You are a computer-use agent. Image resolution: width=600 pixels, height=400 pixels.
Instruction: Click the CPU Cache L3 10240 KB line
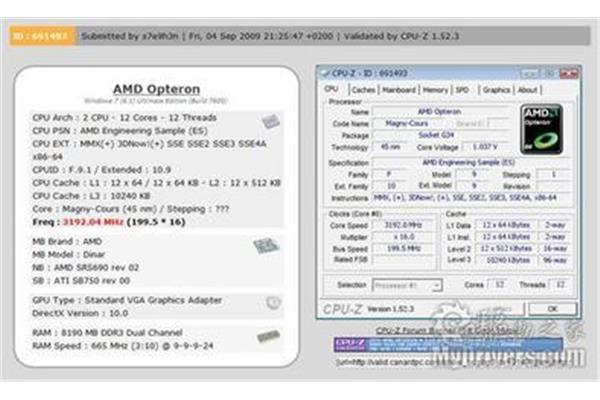pos(91,196)
